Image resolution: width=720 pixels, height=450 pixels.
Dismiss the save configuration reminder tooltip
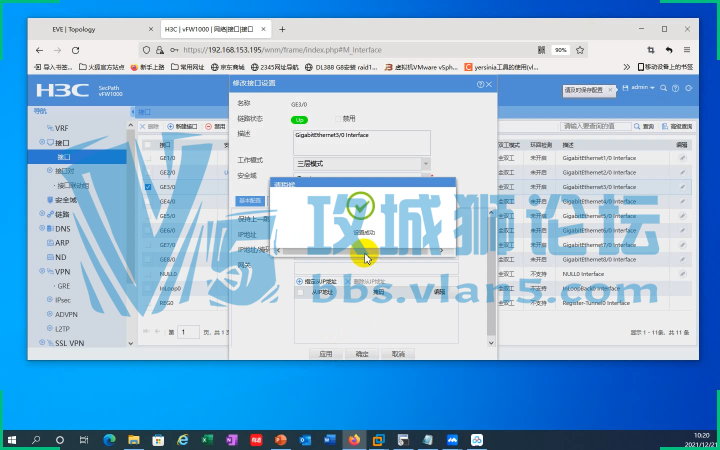coord(610,90)
